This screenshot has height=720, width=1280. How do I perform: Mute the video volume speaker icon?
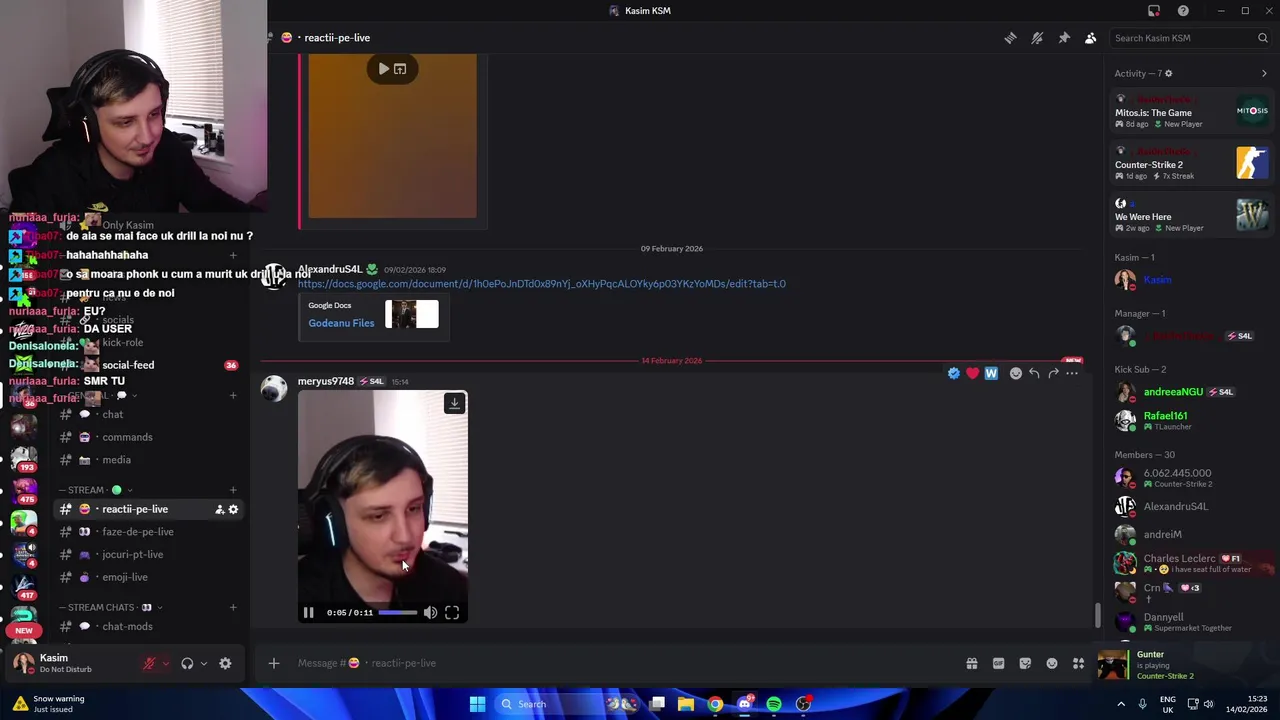click(x=430, y=612)
